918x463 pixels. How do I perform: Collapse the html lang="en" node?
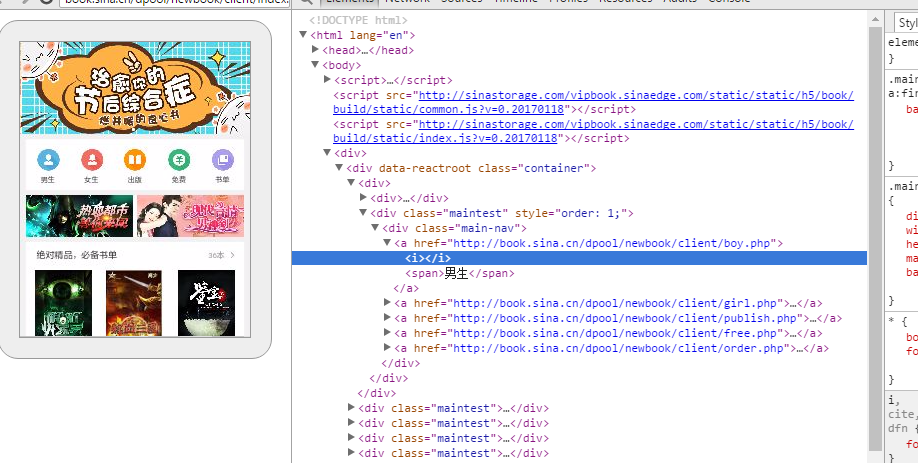point(303,35)
